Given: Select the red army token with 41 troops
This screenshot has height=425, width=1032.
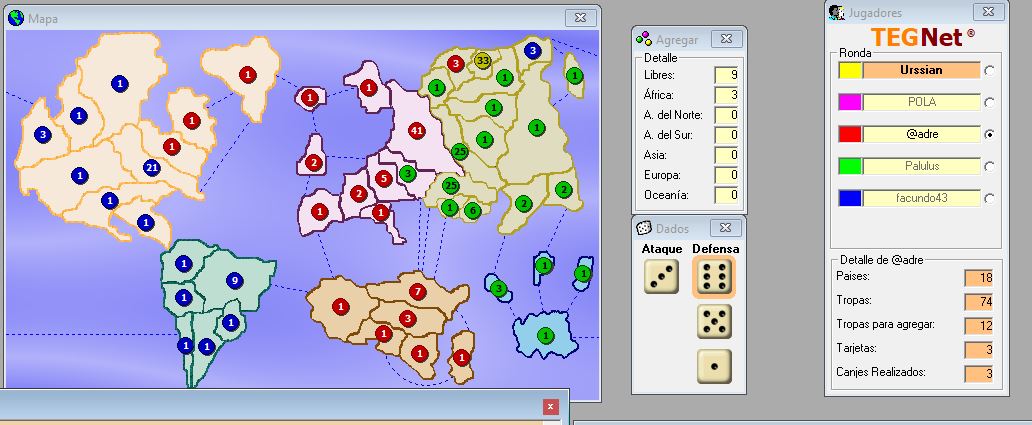Looking at the screenshot, I should [417, 130].
